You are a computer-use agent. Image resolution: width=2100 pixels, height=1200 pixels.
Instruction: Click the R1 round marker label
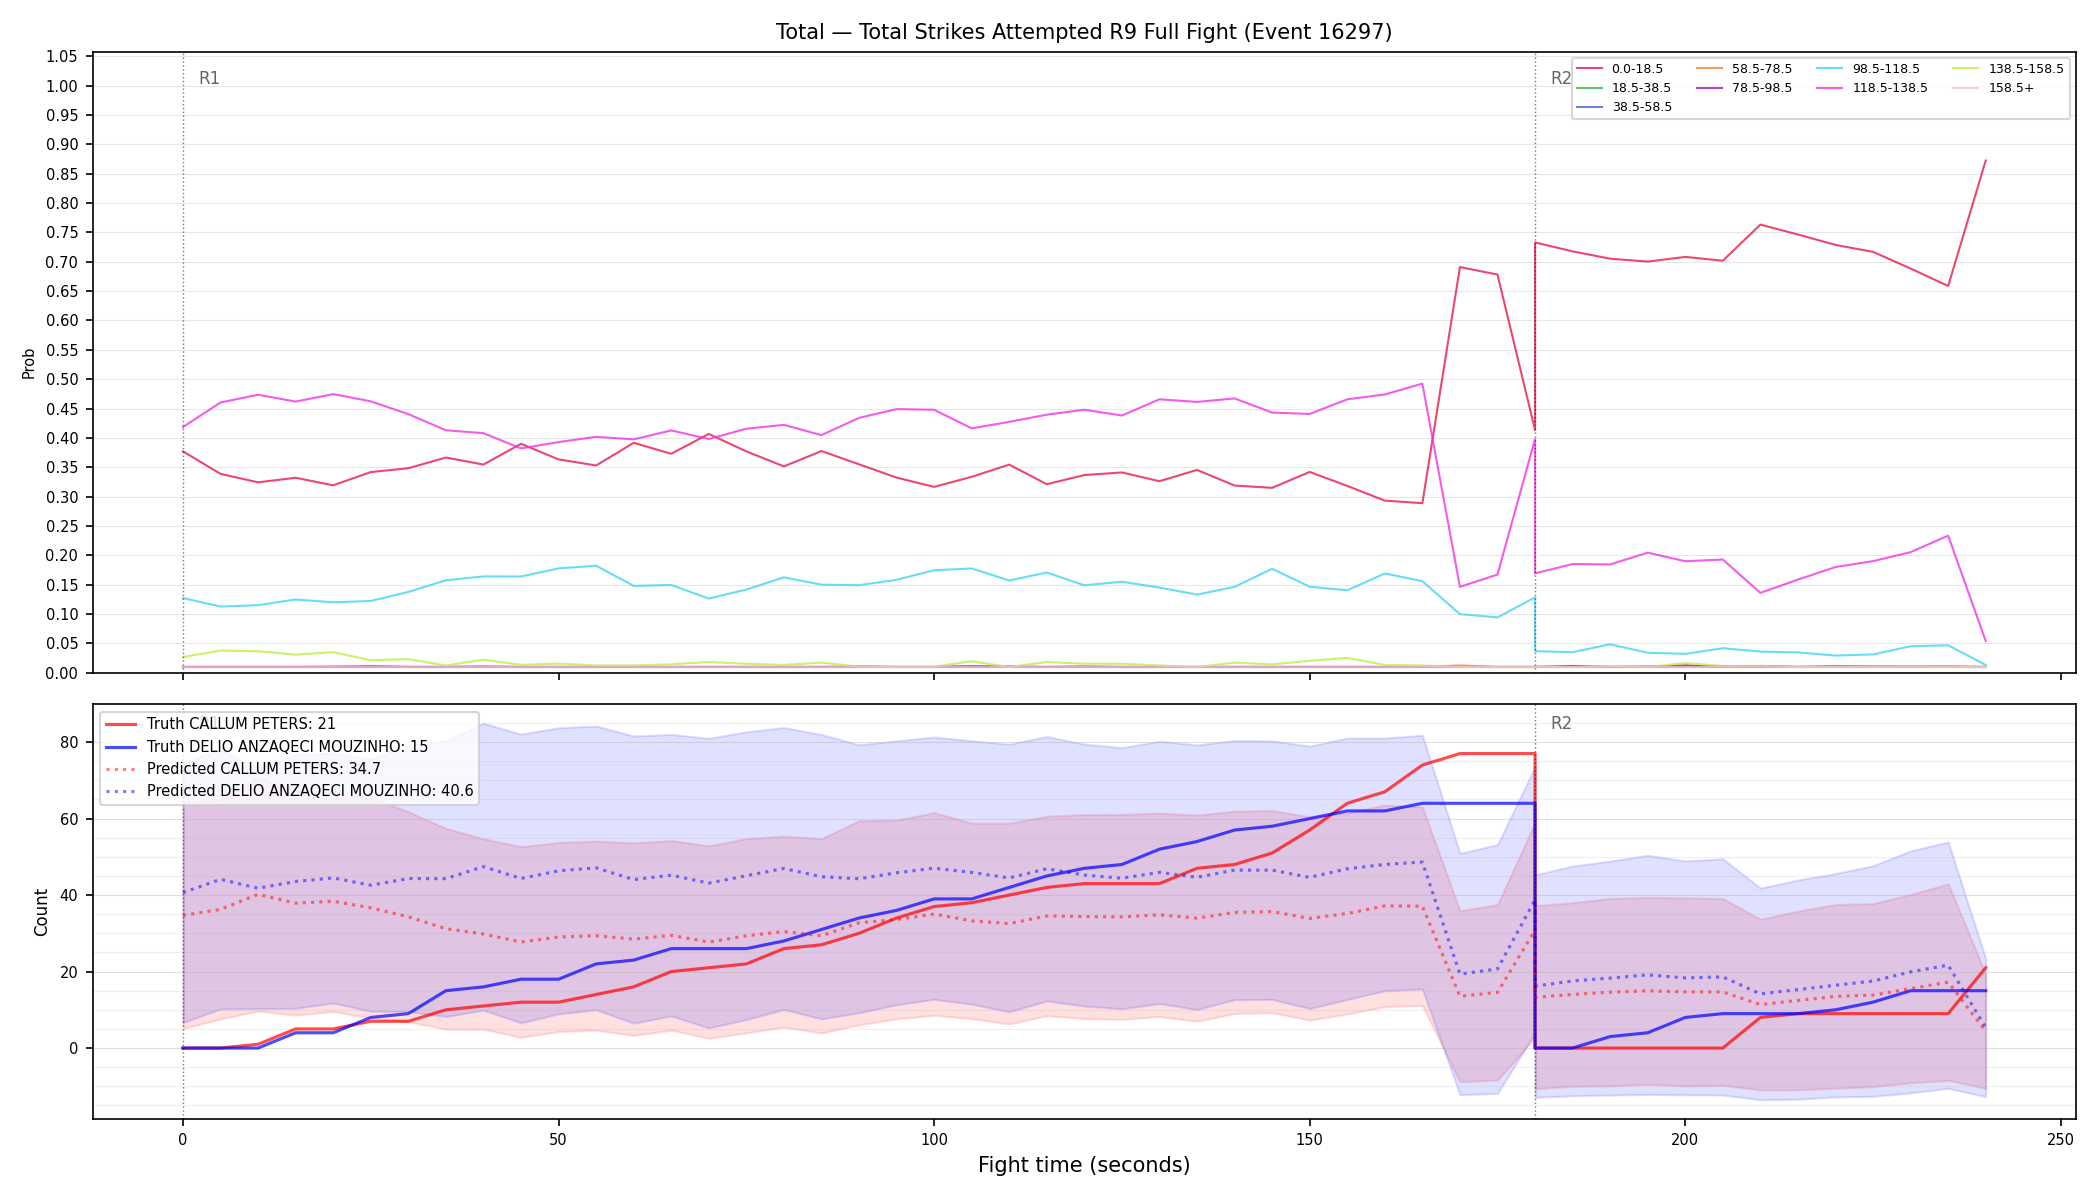pyautogui.click(x=209, y=78)
